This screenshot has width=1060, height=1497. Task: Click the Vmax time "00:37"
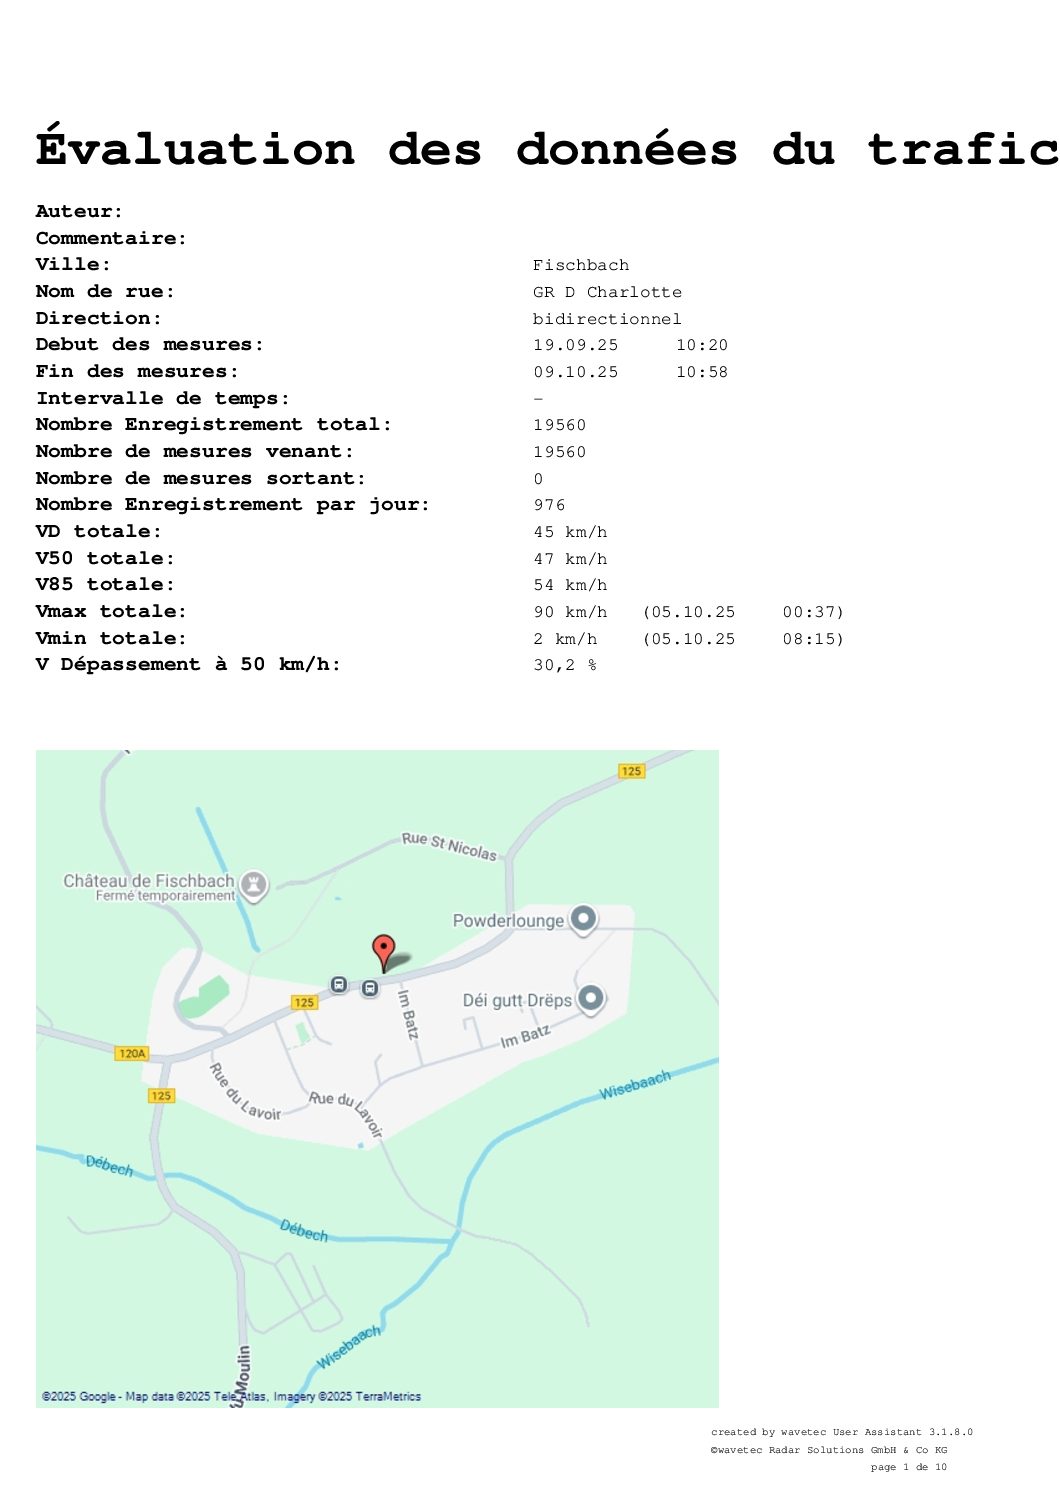click(x=809, y=612)
